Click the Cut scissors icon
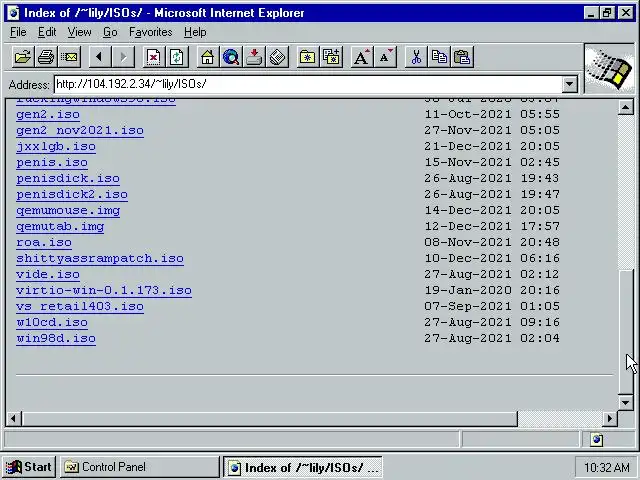Viewport: 640px width, 480px height. [416, 57]
